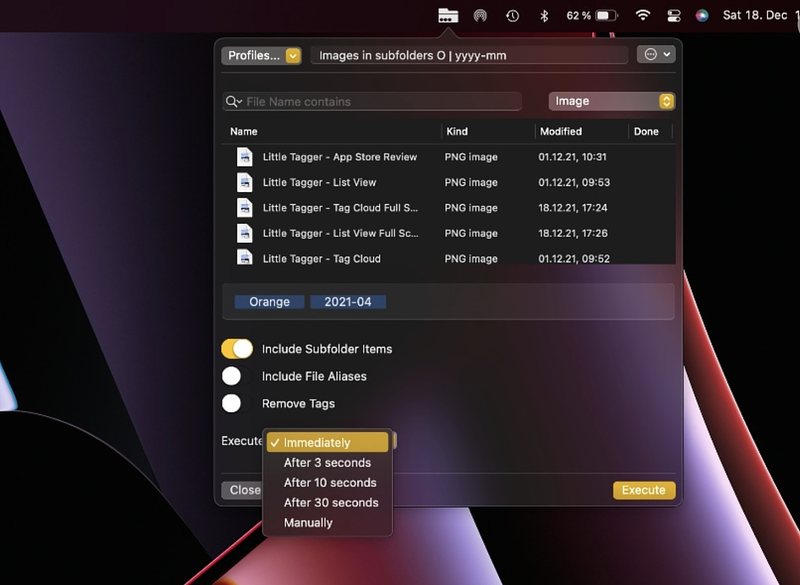This screenshot has height=585, width=800.
Task: Expand the ellipsis more-options menu
Action: (x=656, y=55)
